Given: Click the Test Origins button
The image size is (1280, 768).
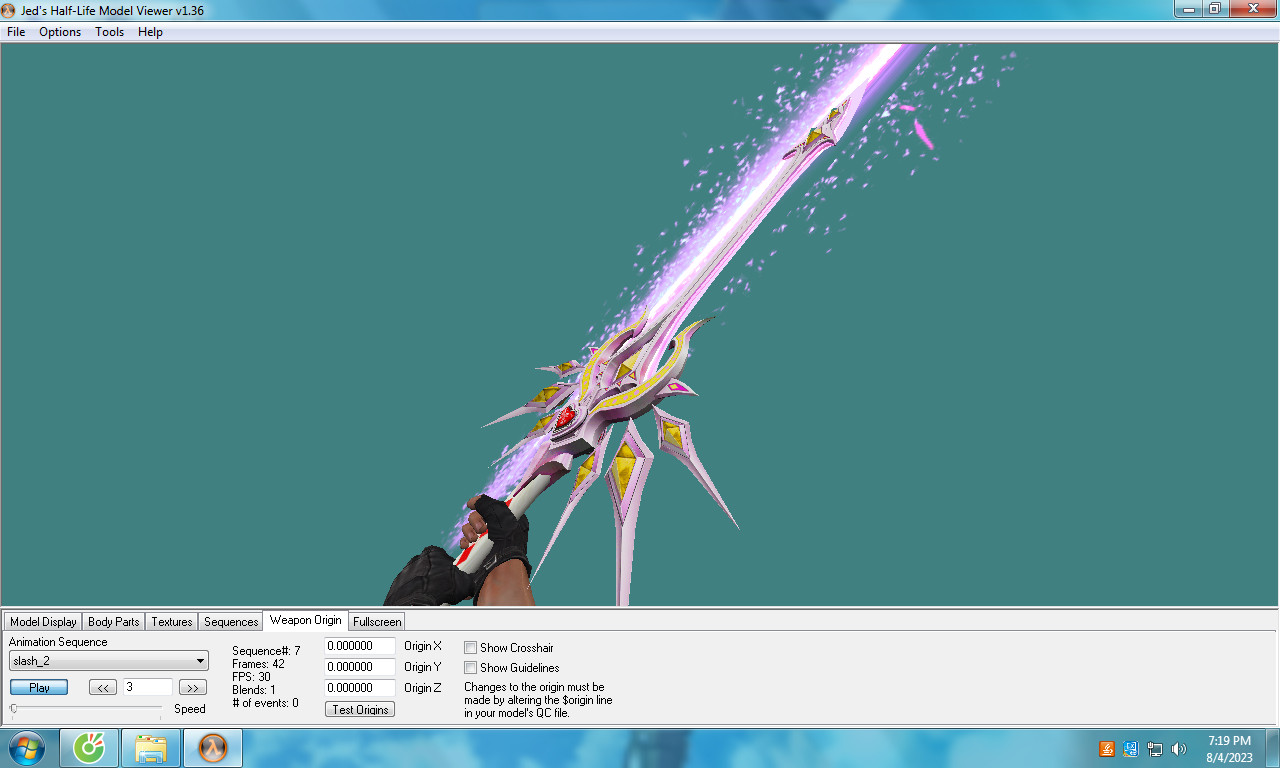Looking at the screenshot, I should tap(359, 709).
